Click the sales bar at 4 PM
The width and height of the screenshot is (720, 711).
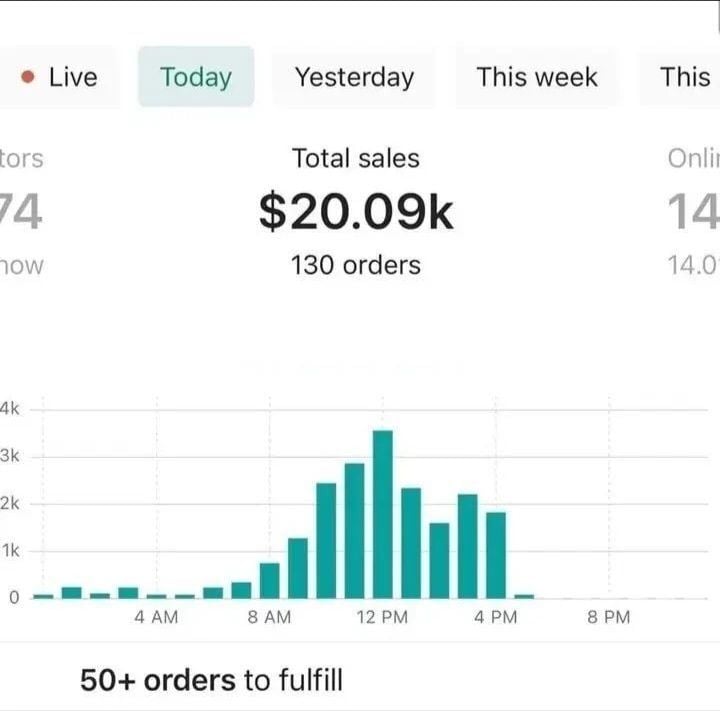tap(496, 555)
